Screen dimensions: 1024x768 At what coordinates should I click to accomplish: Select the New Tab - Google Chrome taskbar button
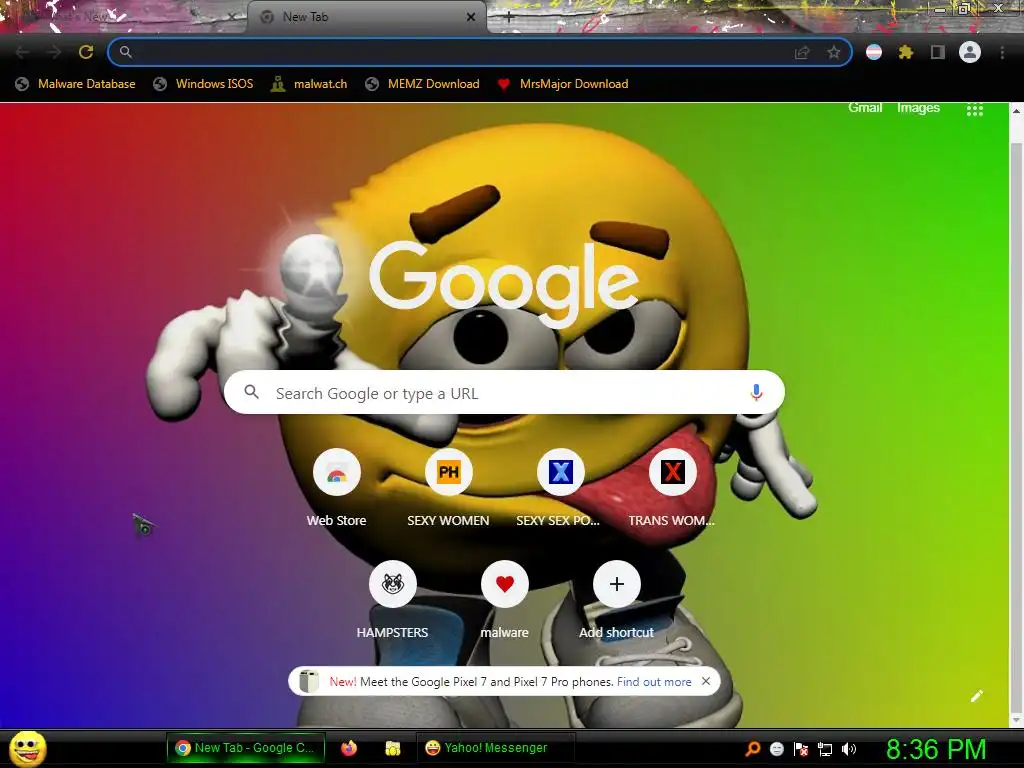(x=246, y=748)
